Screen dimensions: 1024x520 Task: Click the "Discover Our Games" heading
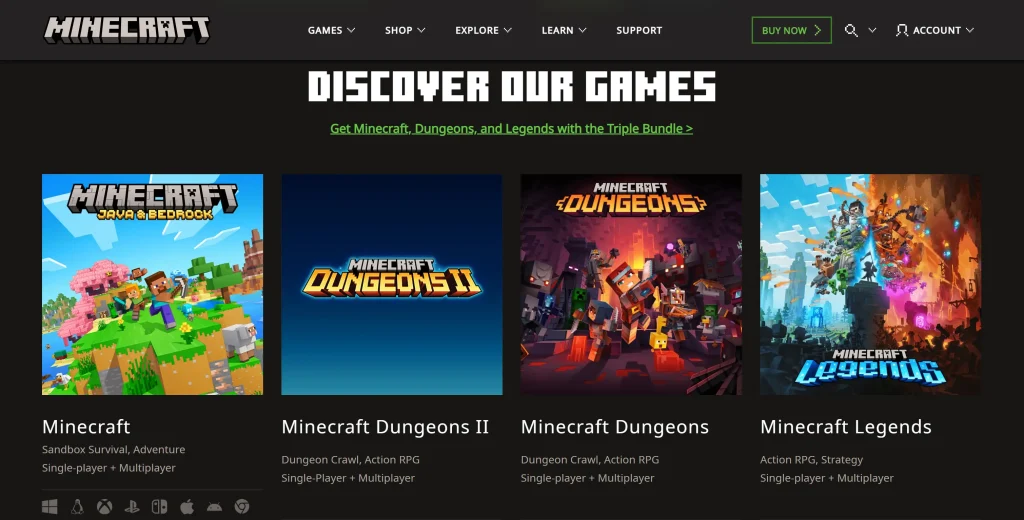(x=512, y=86)
